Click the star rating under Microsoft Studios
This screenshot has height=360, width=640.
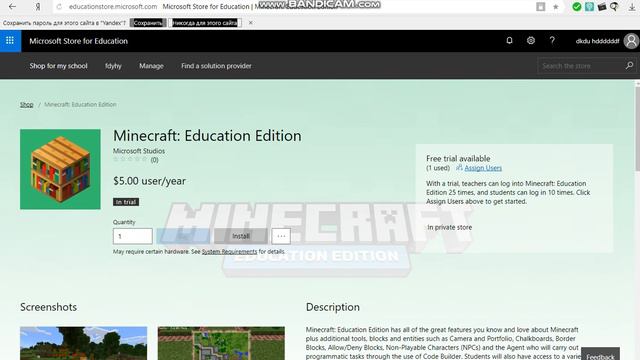[x=130, y=160]
